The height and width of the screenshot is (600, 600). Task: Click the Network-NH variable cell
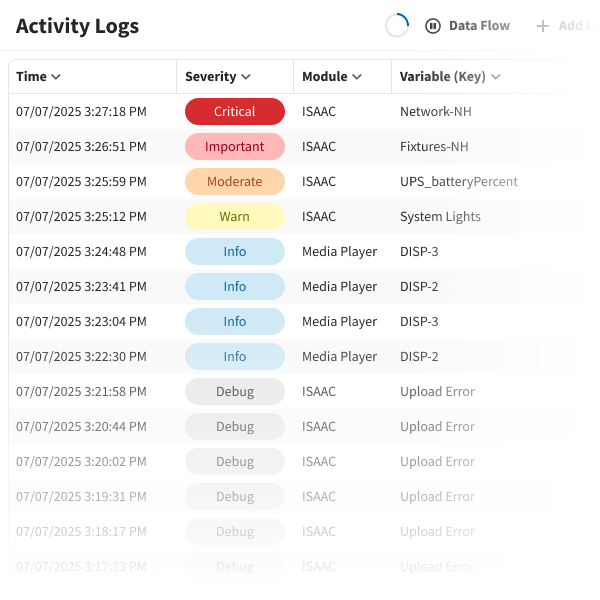point(436,111)
